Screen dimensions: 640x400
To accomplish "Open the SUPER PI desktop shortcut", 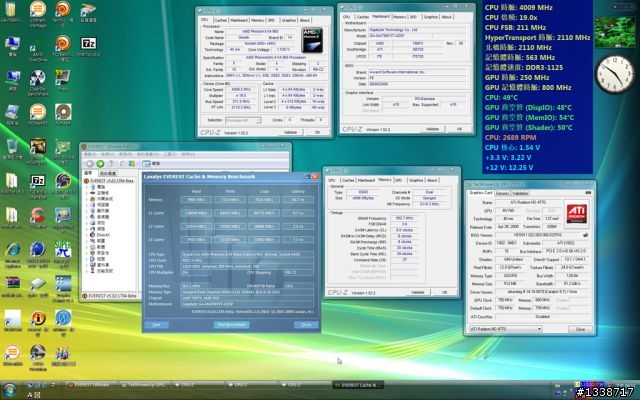I will pos(63,255).
